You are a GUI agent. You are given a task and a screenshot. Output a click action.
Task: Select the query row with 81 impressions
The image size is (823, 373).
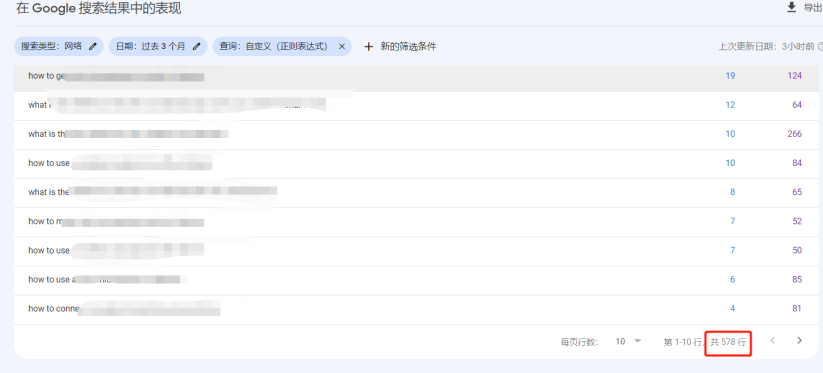416,309
